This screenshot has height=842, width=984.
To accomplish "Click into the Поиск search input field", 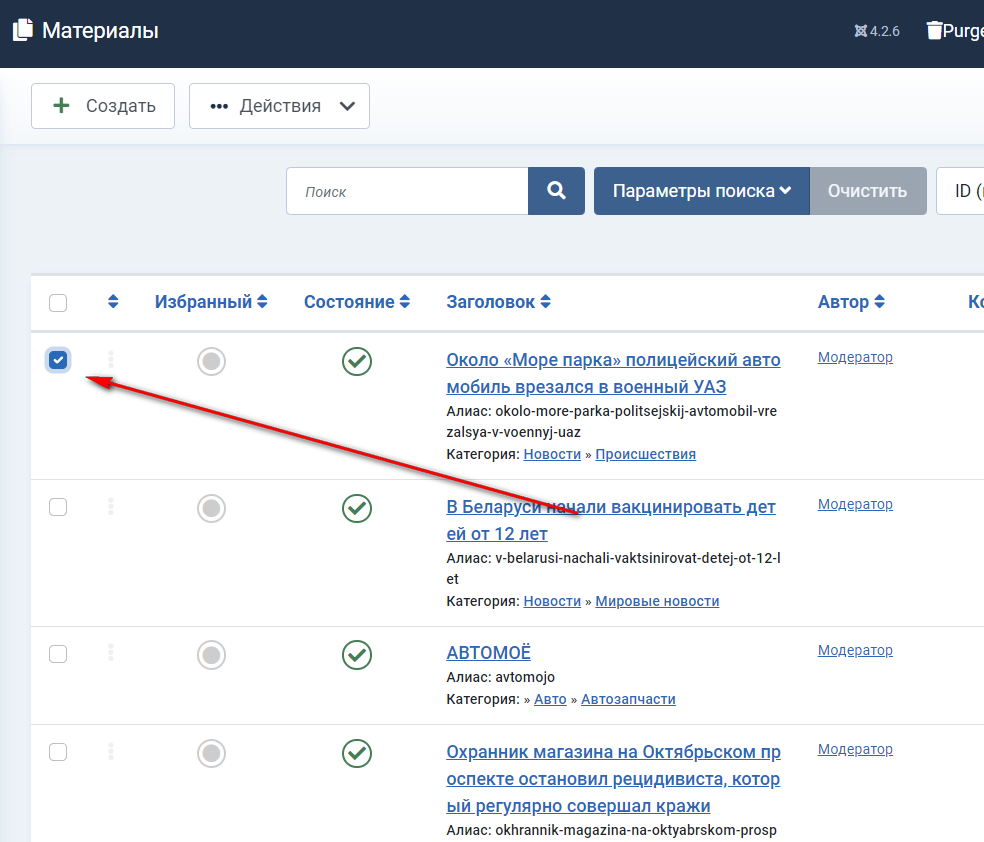I will pos(407,191).
